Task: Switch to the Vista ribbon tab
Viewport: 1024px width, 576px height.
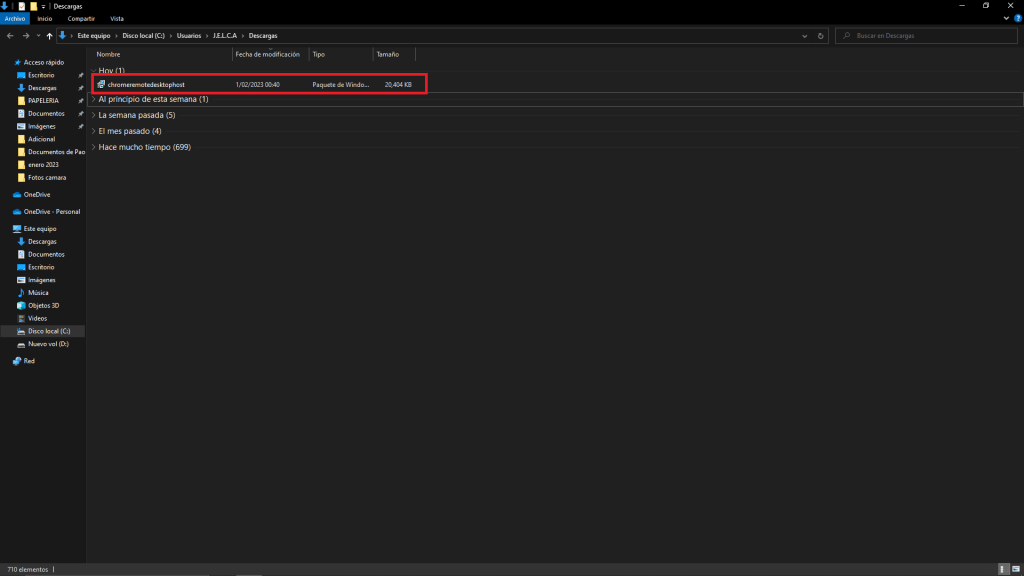Action: pyautogui.click(x=117, y=18)
